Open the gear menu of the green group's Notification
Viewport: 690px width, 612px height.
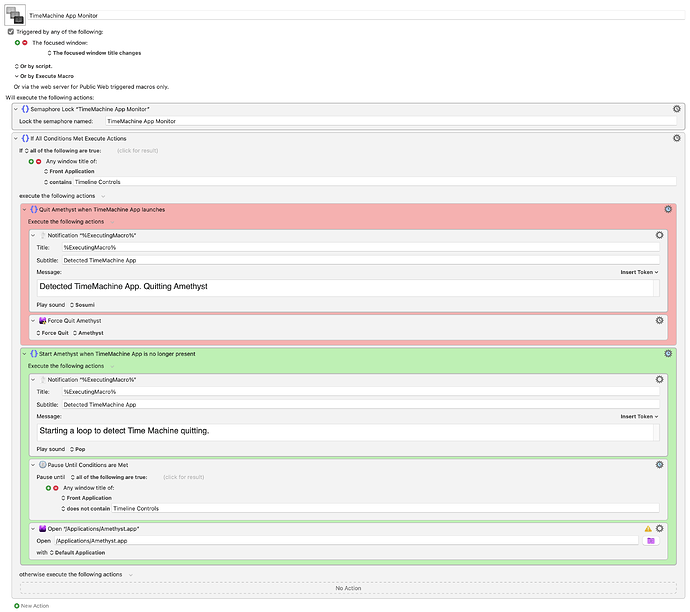(x=659, y=379)
